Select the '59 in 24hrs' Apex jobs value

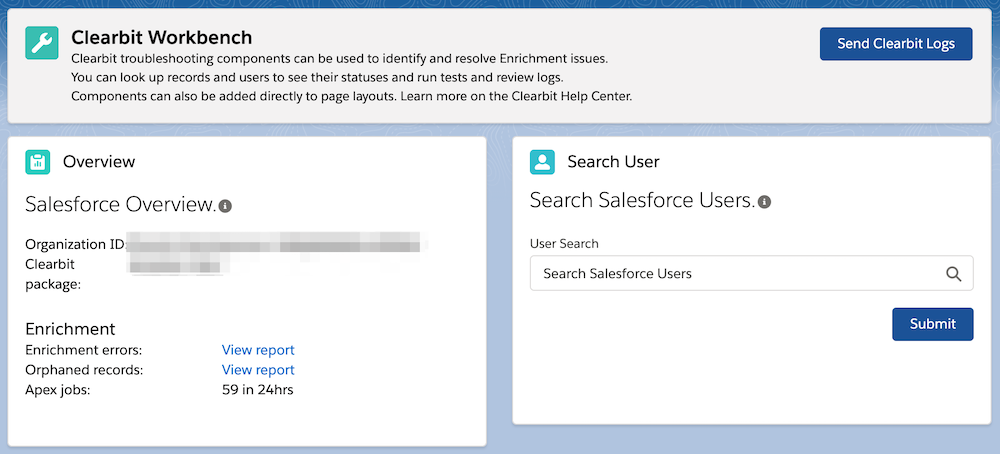258,390
